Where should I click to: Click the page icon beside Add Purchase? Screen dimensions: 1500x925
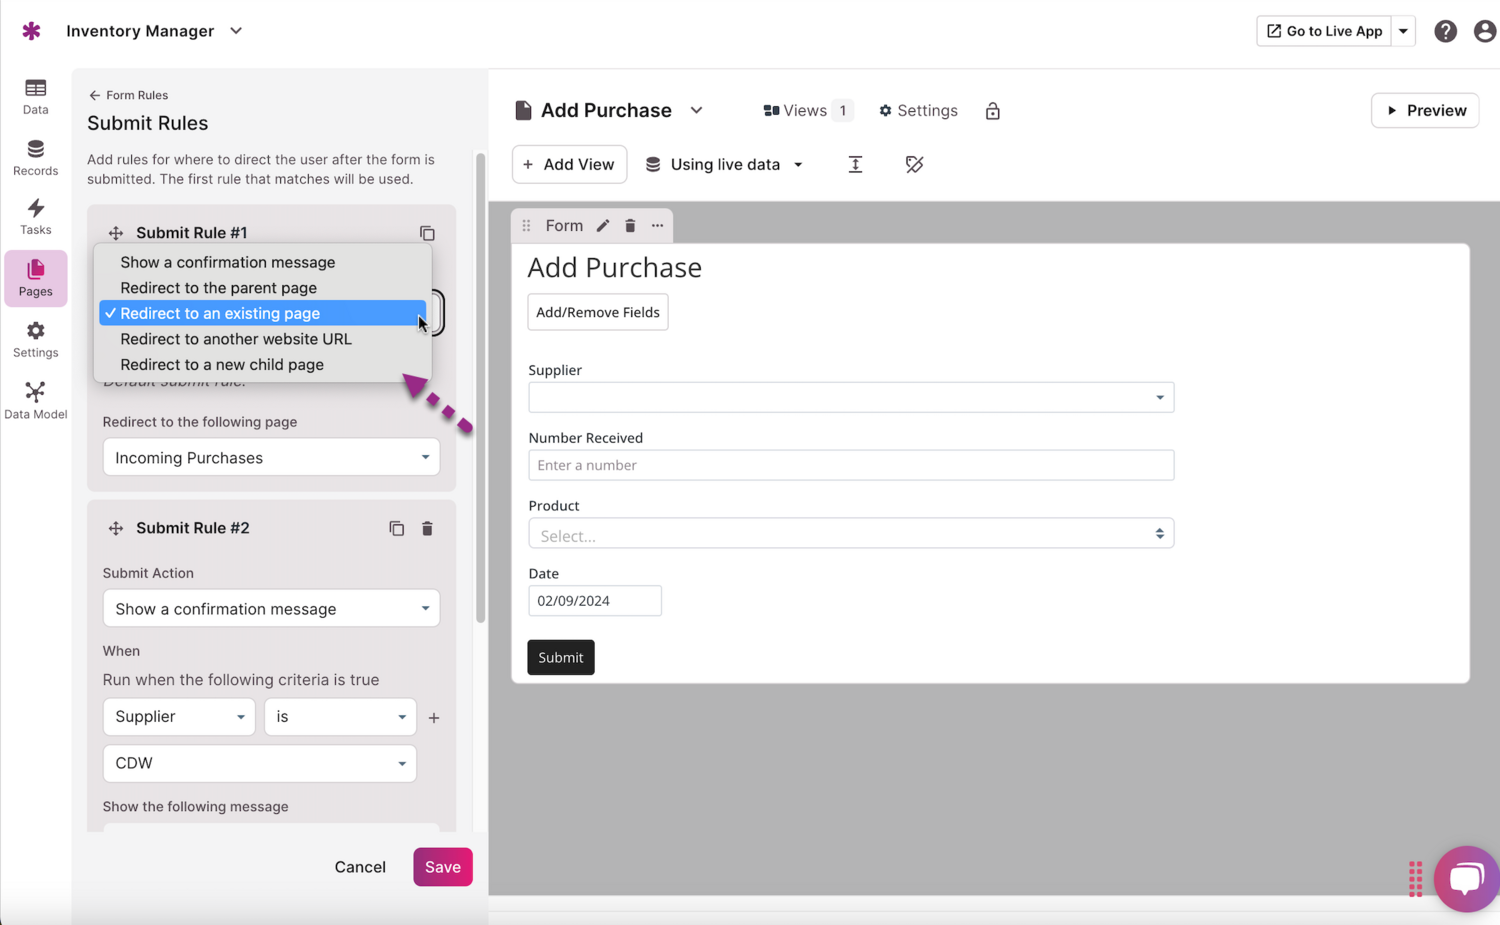(523, 110)
